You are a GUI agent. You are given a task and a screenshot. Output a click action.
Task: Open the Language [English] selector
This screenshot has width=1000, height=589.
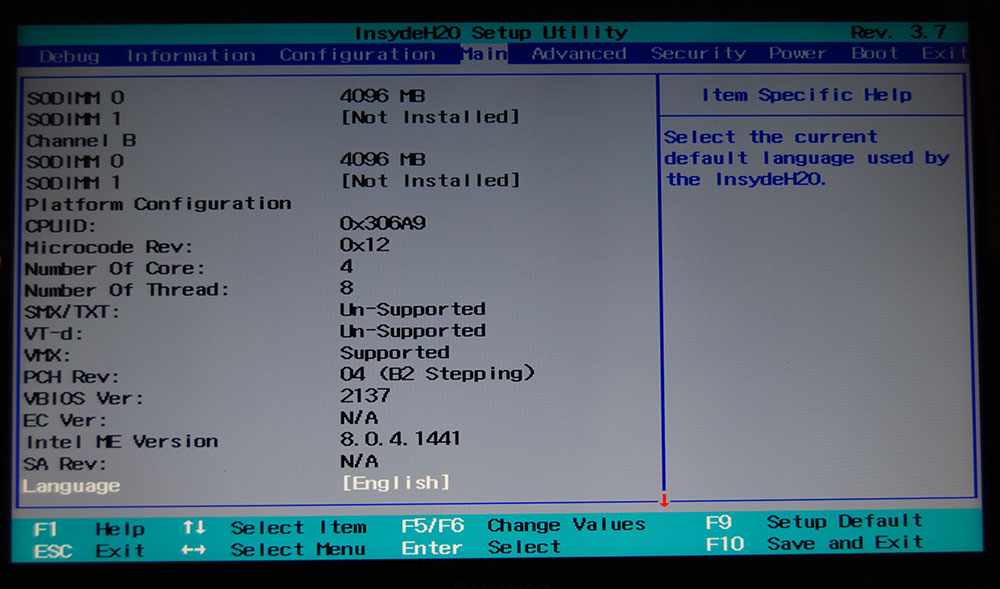(x=396, y=483)
